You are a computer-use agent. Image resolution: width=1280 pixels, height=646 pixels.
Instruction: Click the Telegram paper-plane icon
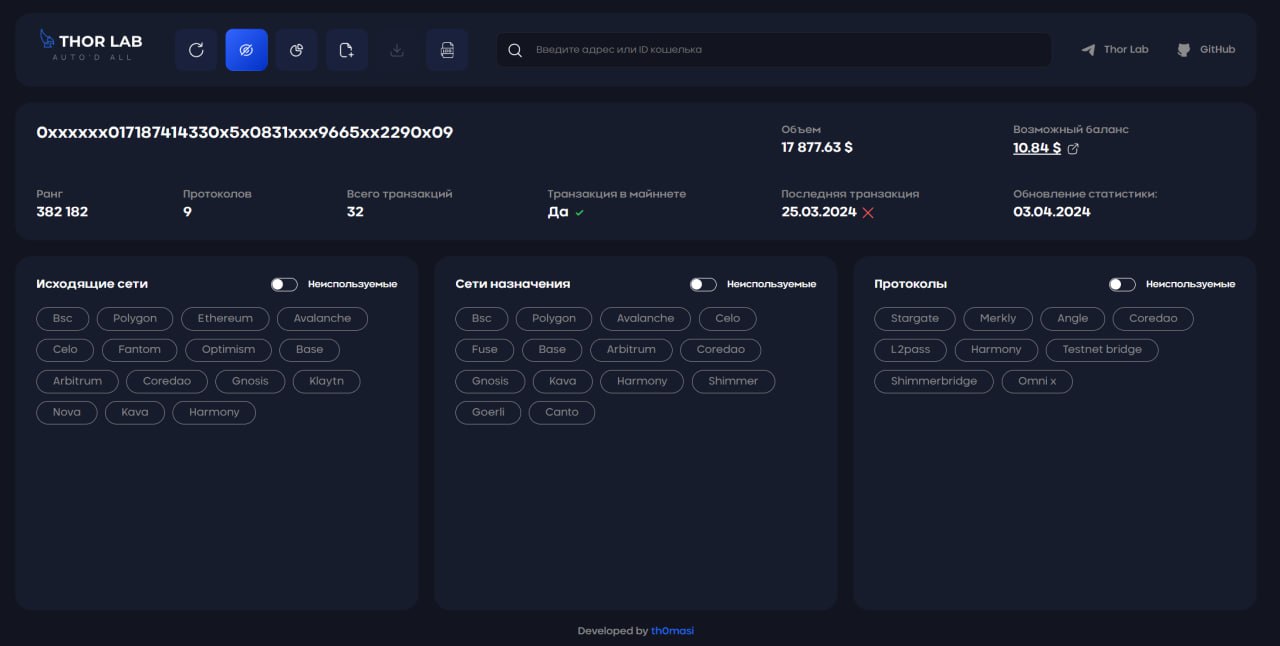click(x=1088, y=50)
